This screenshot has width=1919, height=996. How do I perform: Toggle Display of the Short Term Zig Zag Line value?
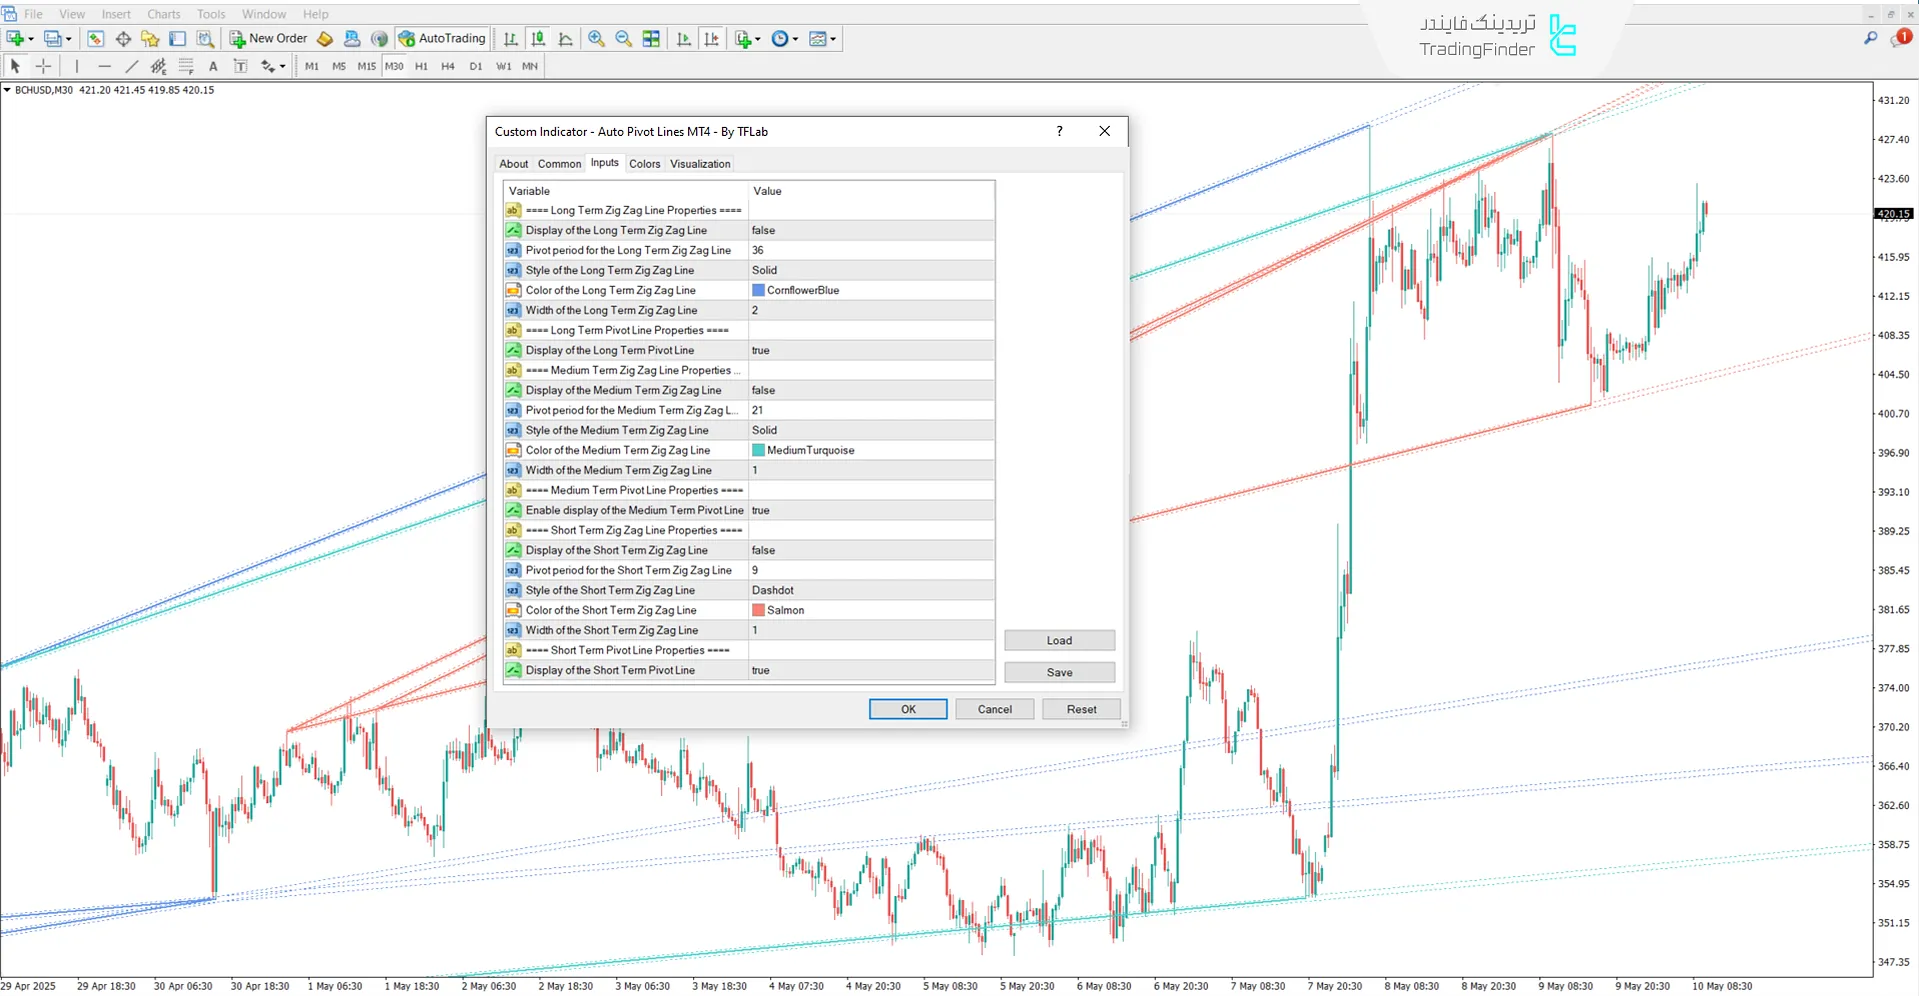(x=870, y=550)
